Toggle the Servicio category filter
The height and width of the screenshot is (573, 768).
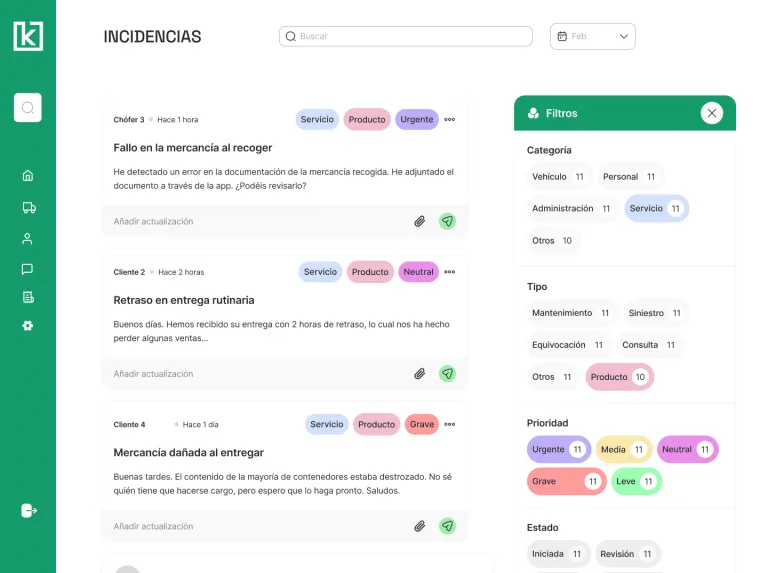click(656, 209)
